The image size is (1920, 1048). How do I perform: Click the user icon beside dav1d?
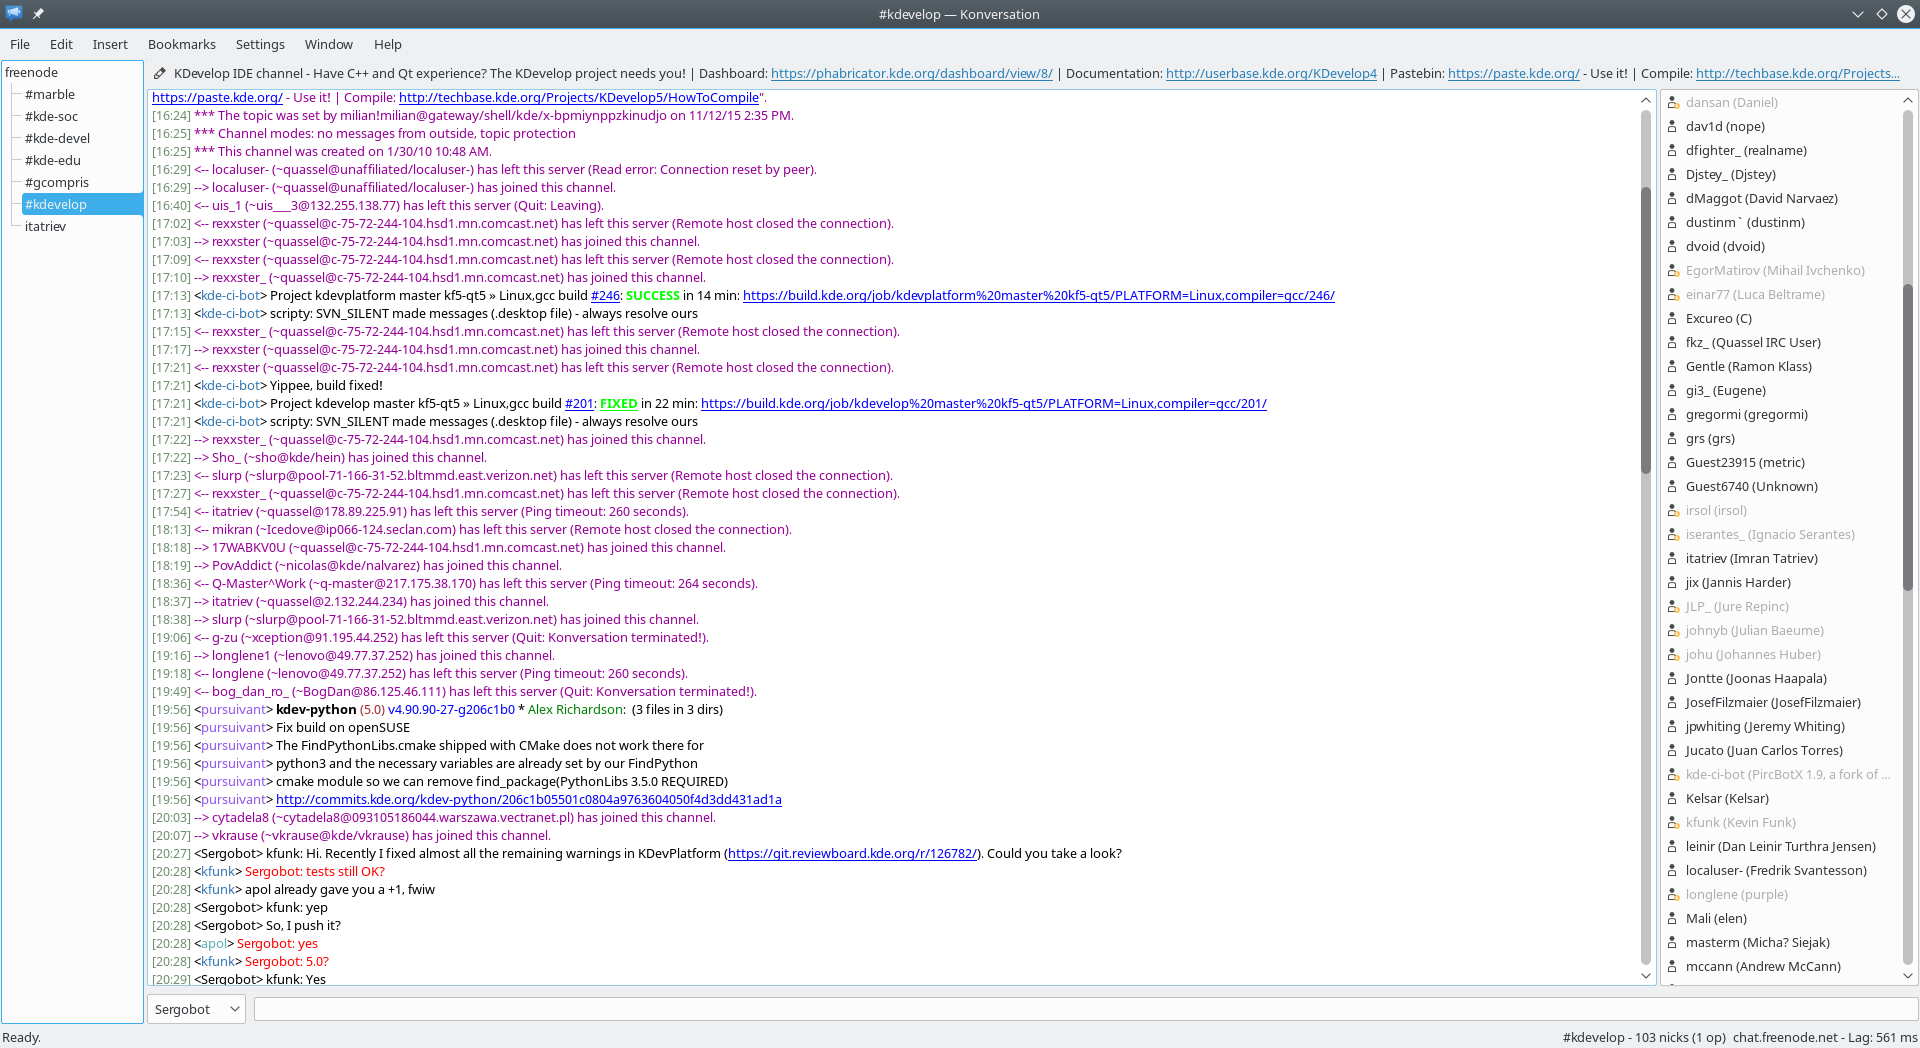point(1673,127)
